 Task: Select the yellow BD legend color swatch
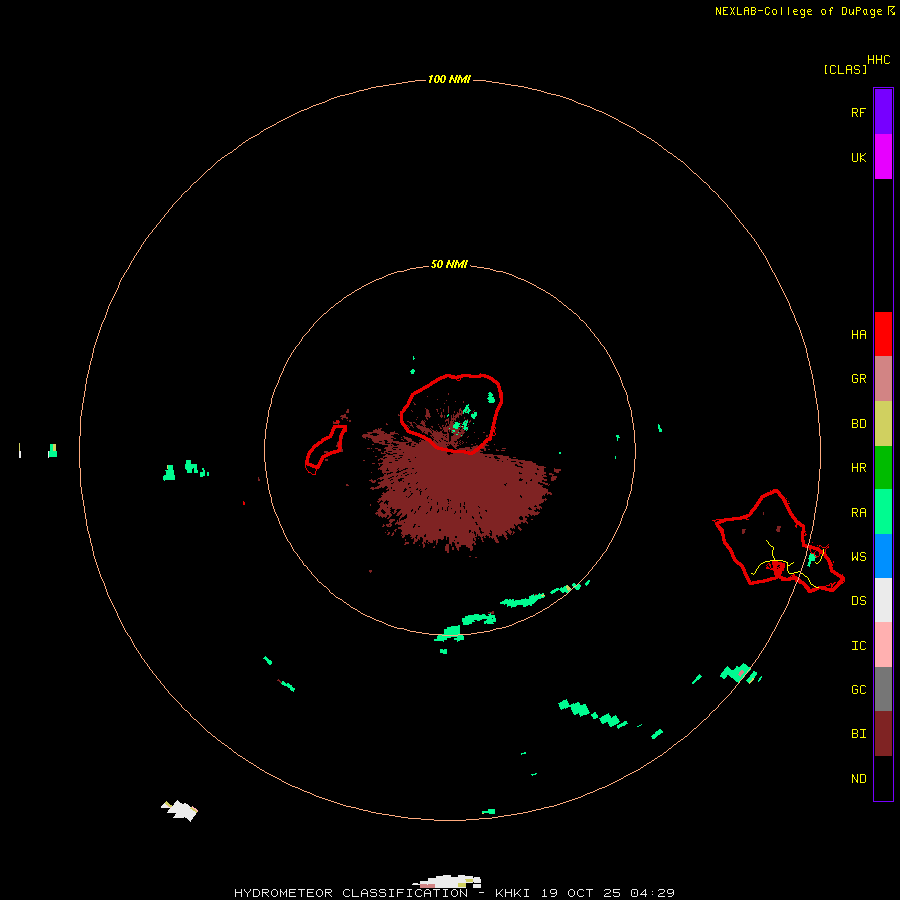pyautogui.click(x=883, y=424)
